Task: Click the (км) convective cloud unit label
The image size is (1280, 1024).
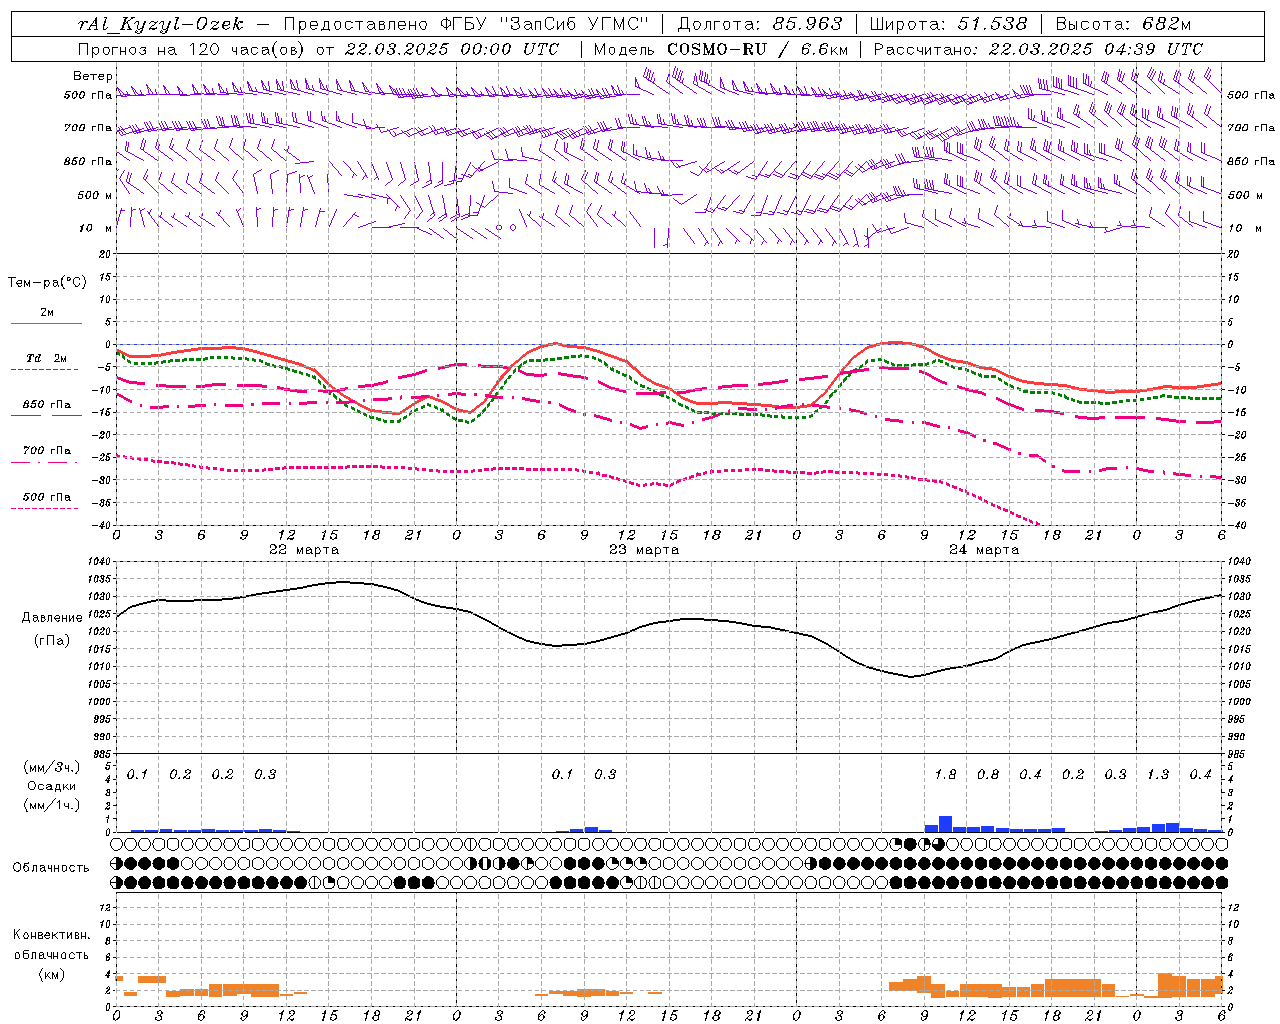Action: [x=52, y=974]
